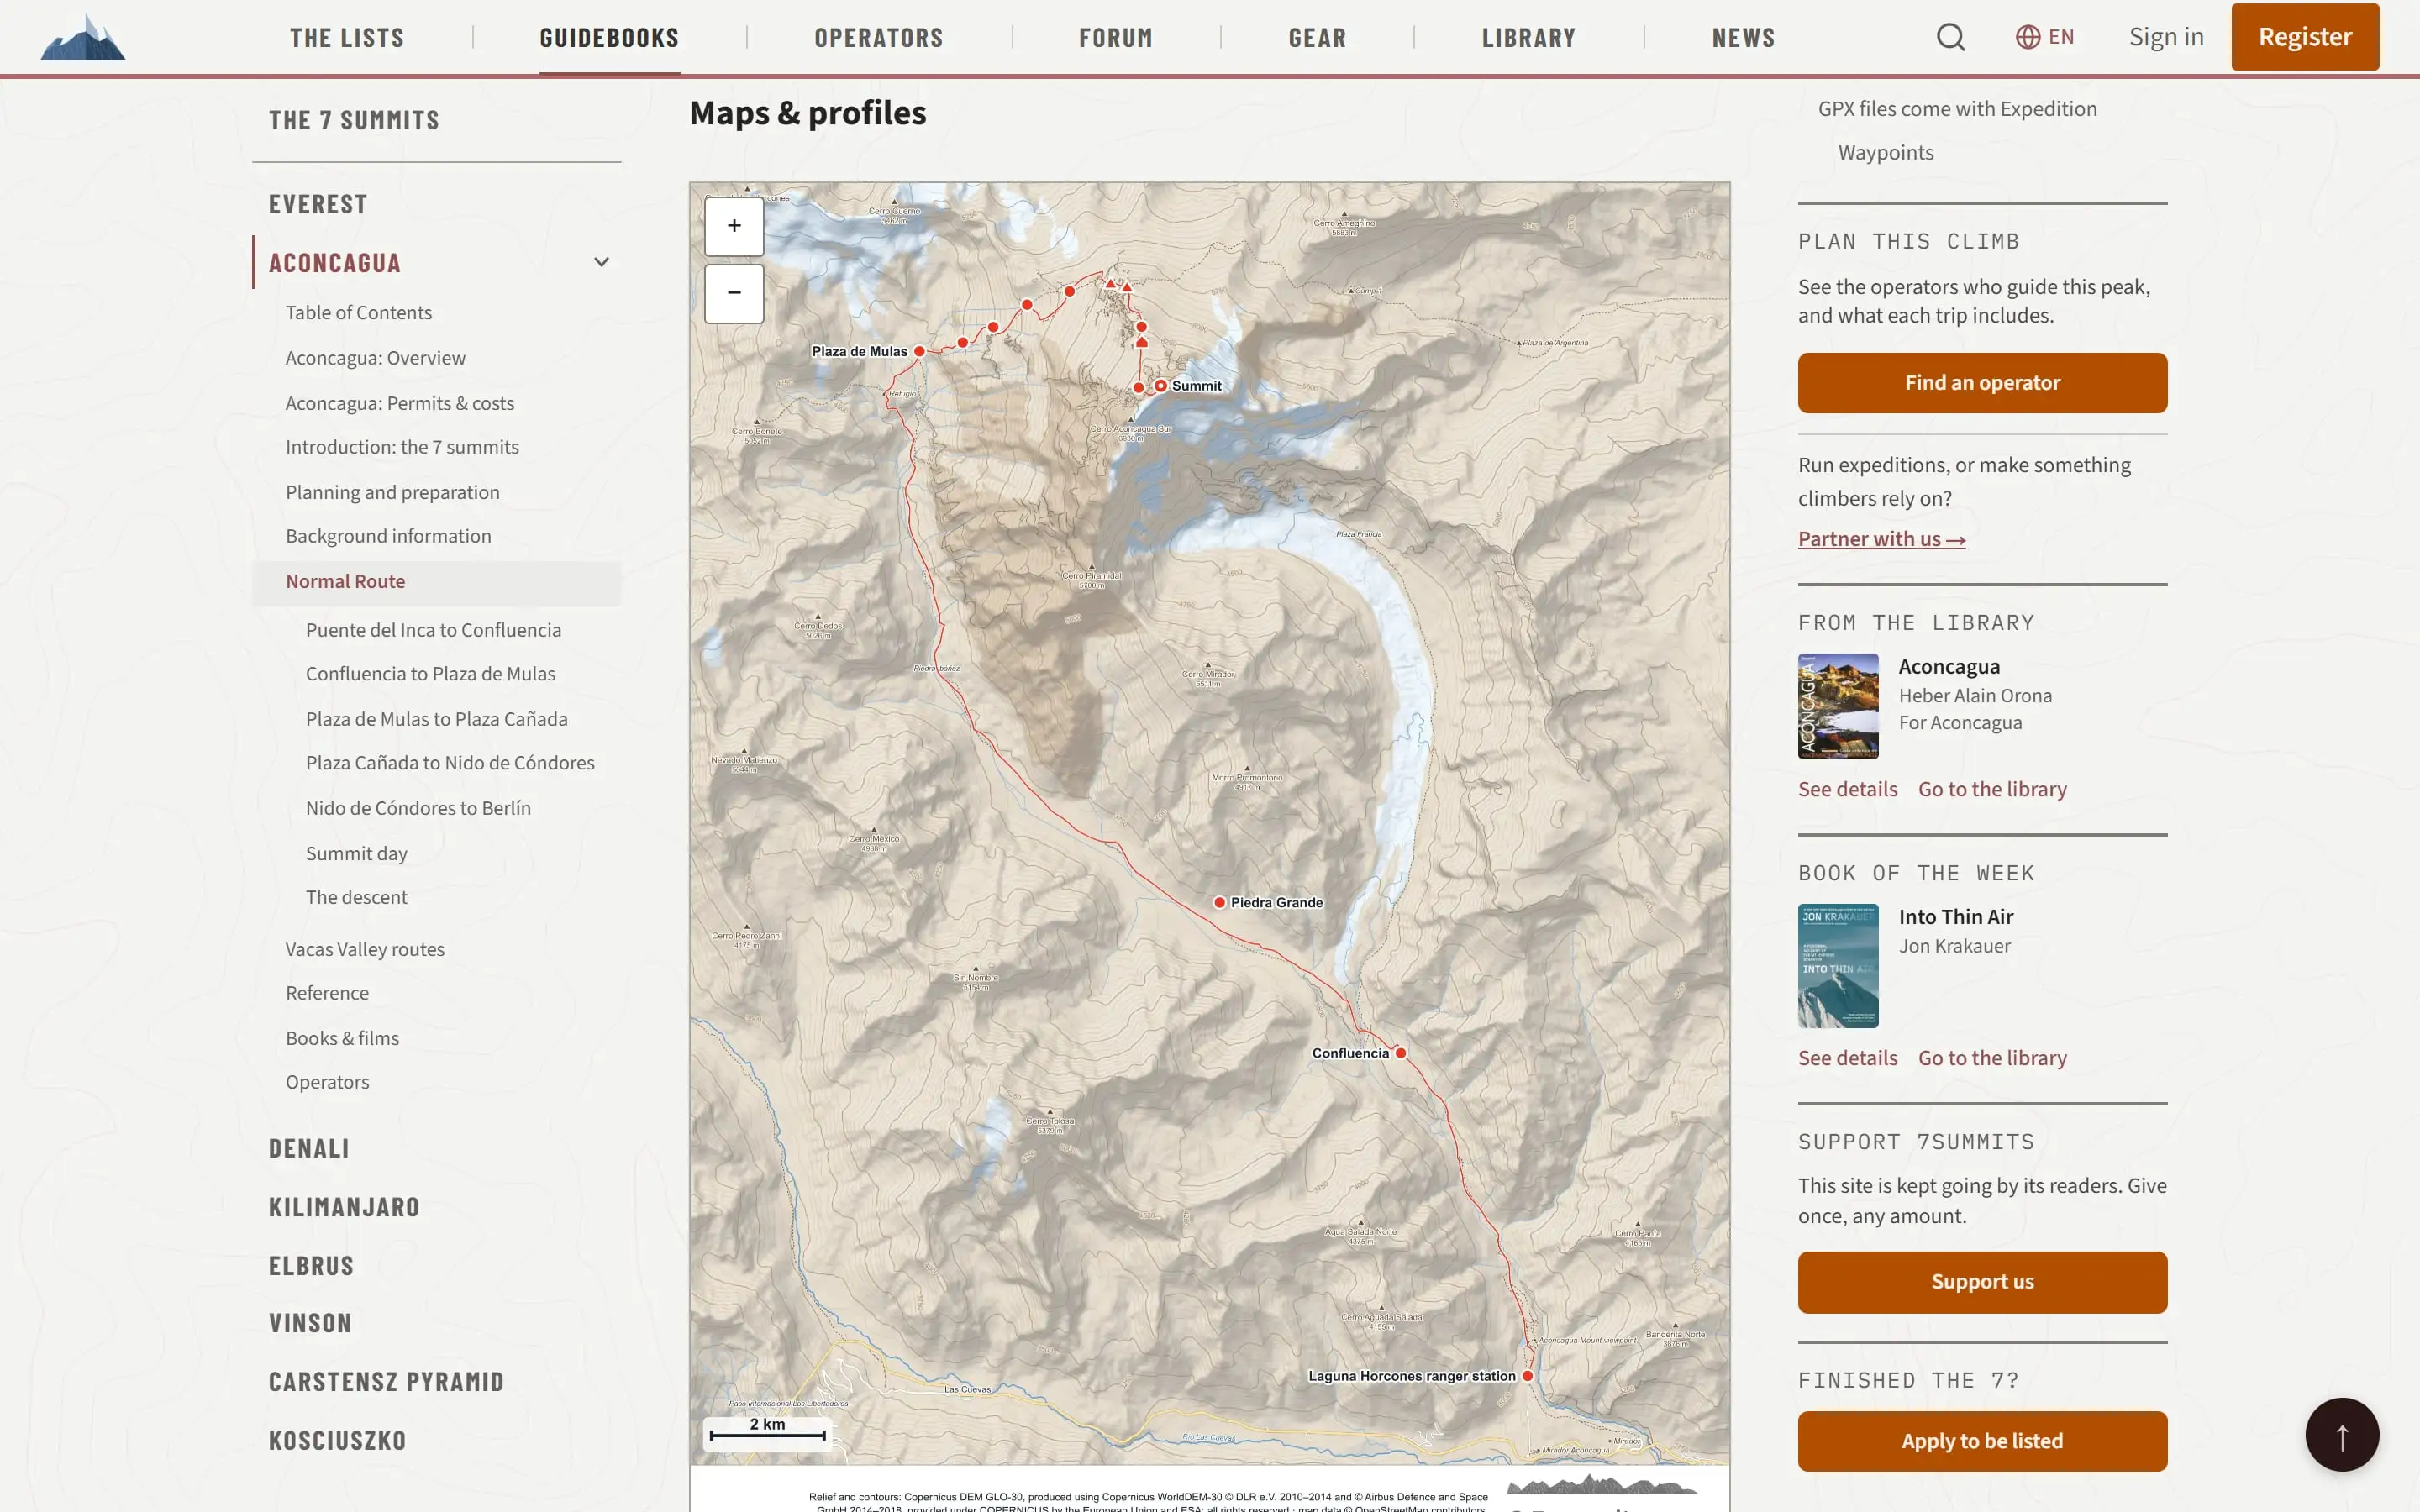Image resolution: width=2420 pixels, height=1512 pixels.
Task: Open the Kilimanjaro guidebook
Action: click(x=344, y=1207)
